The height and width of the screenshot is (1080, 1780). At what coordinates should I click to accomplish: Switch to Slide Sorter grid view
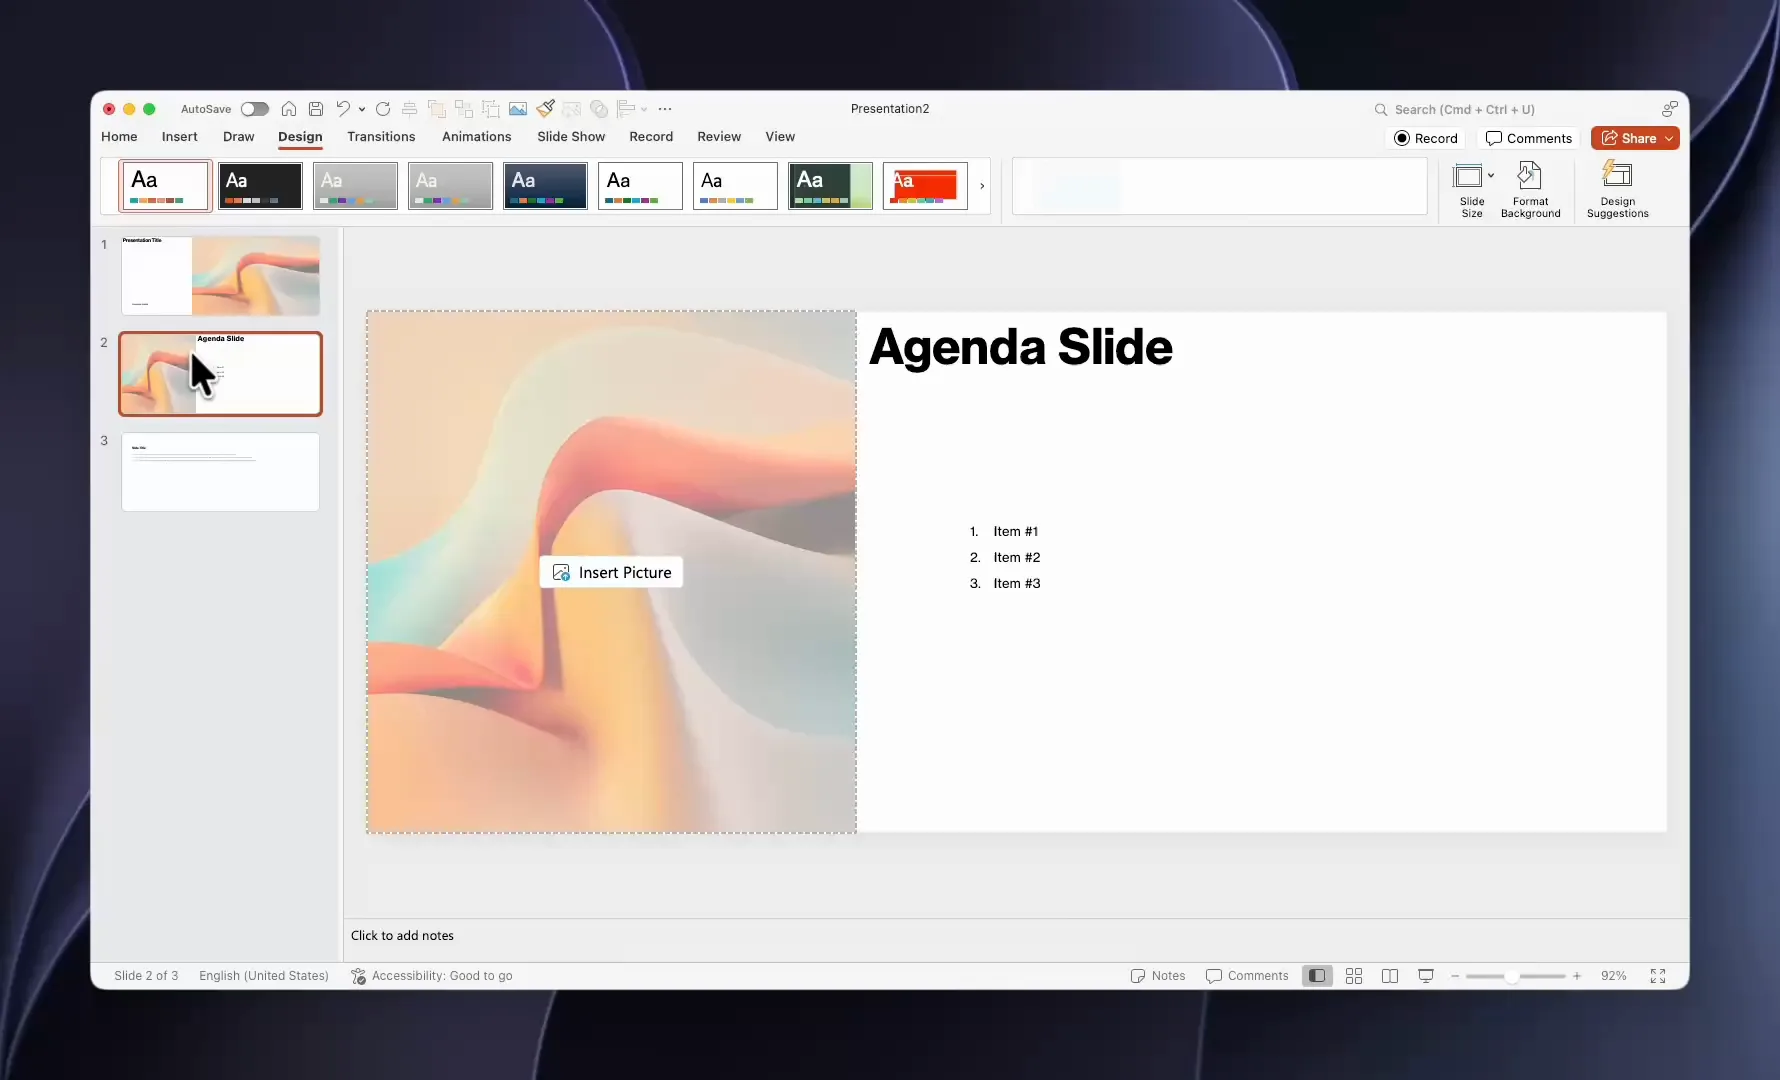[x=1354, y=976]
